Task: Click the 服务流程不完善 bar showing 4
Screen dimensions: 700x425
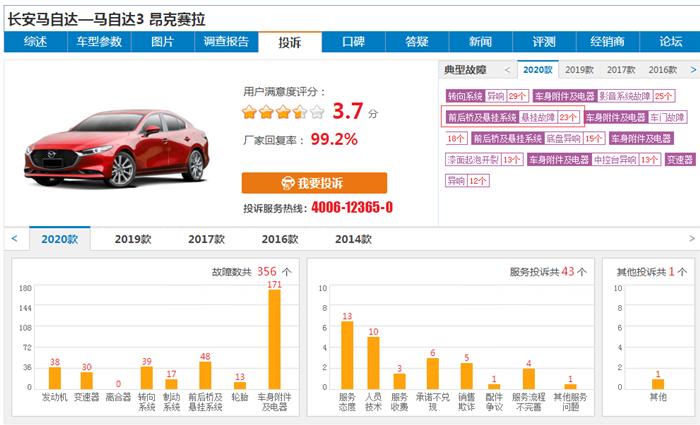Action: pyautogui.click(x=529, y=379)
